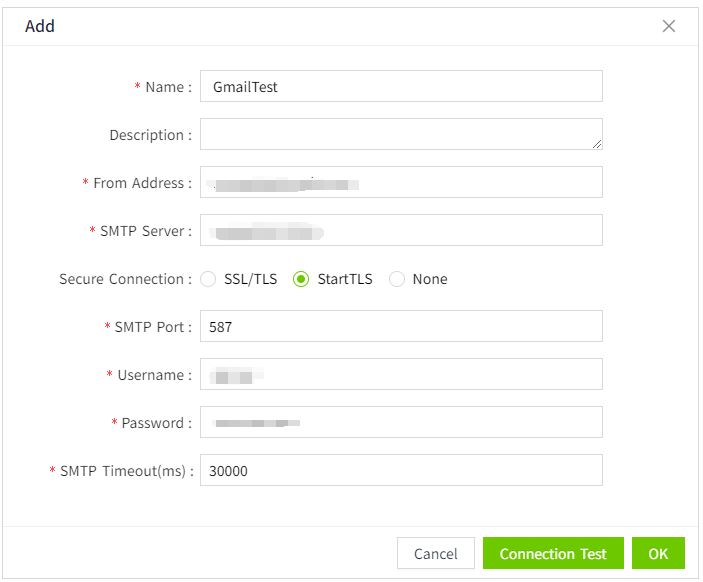
Task: Click inside the Description text area
Action: [x=401, y=134]
